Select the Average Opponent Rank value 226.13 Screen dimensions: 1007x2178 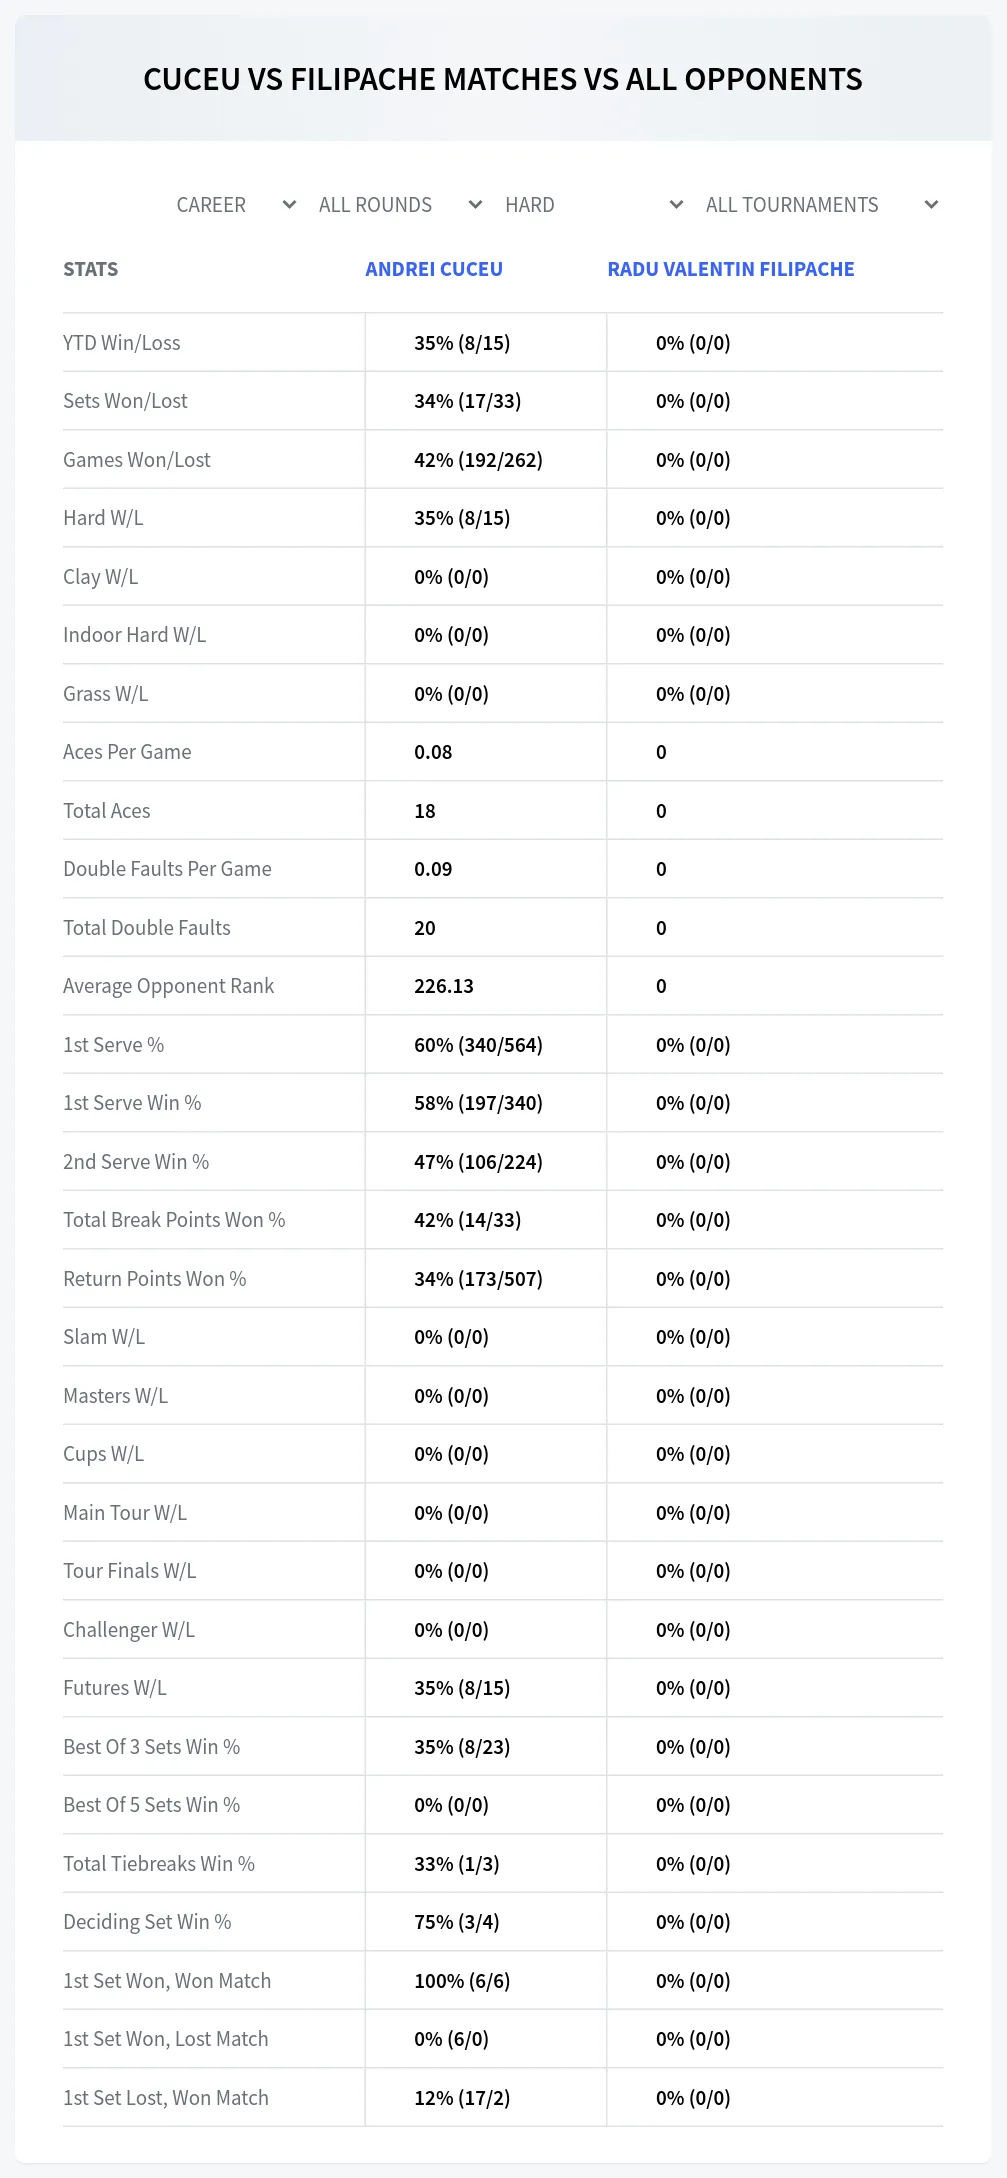pos(444,986)
